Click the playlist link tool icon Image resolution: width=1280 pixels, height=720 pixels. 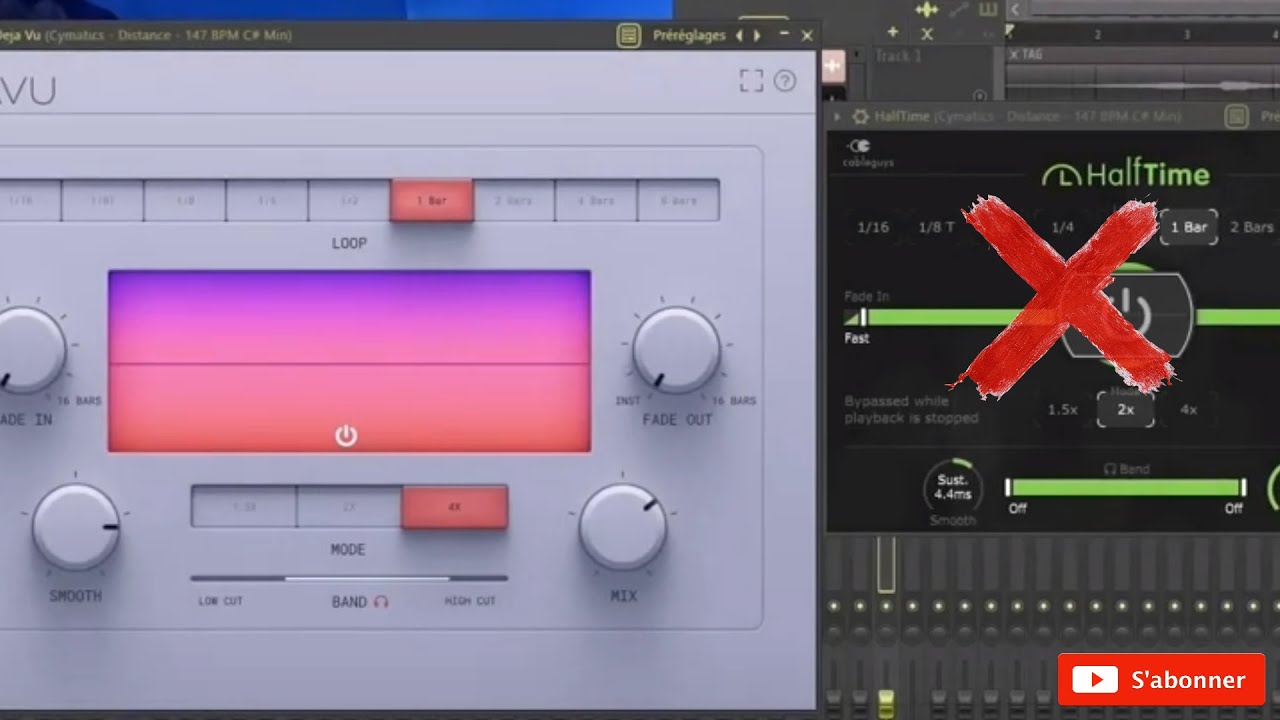[x=958, y=10]
